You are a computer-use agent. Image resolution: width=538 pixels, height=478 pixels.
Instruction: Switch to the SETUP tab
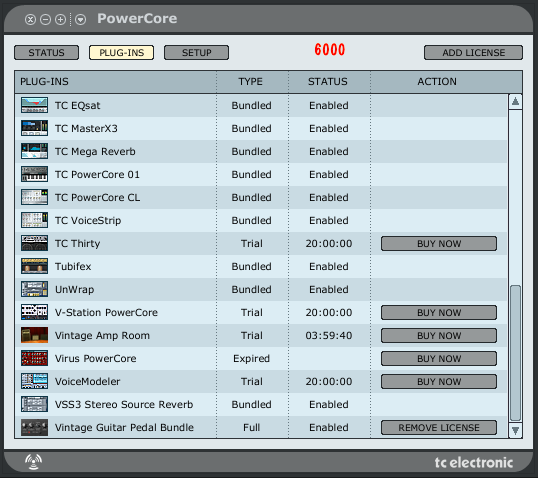coord(196,53)
